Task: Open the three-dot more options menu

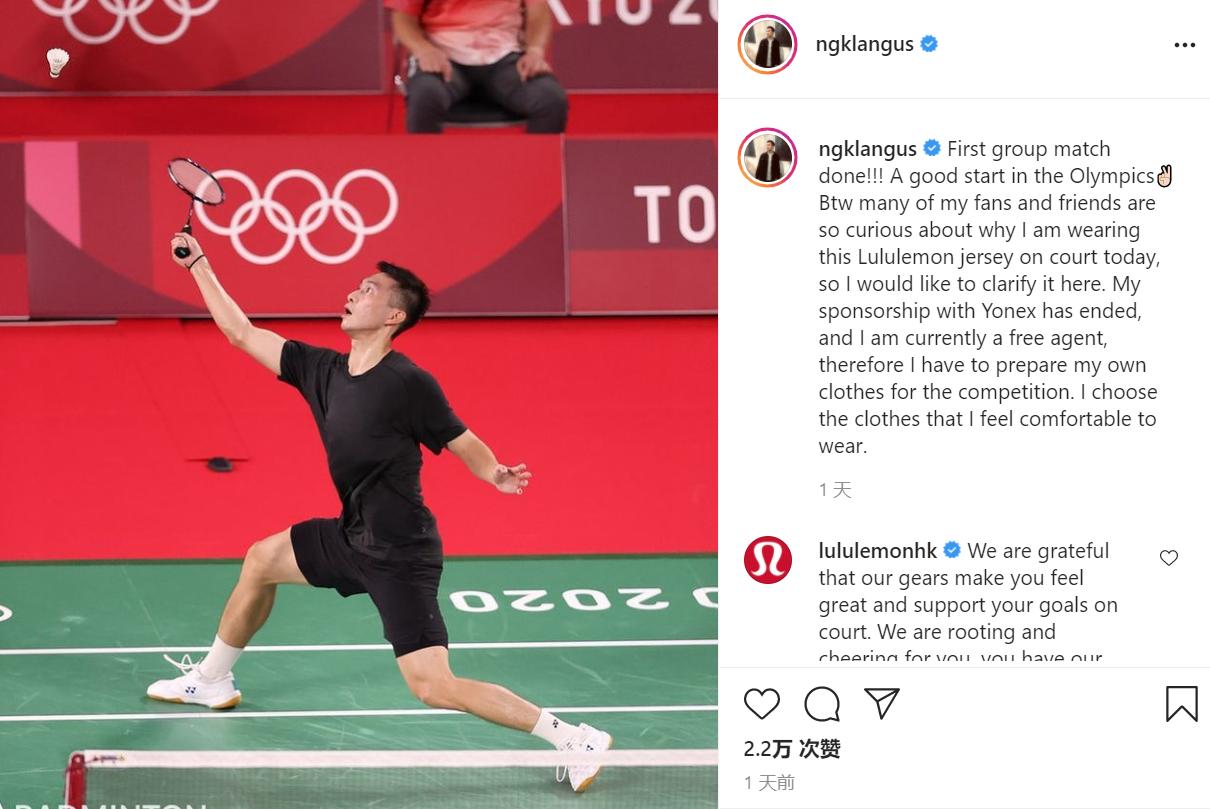Action: tap(1184, 45)
